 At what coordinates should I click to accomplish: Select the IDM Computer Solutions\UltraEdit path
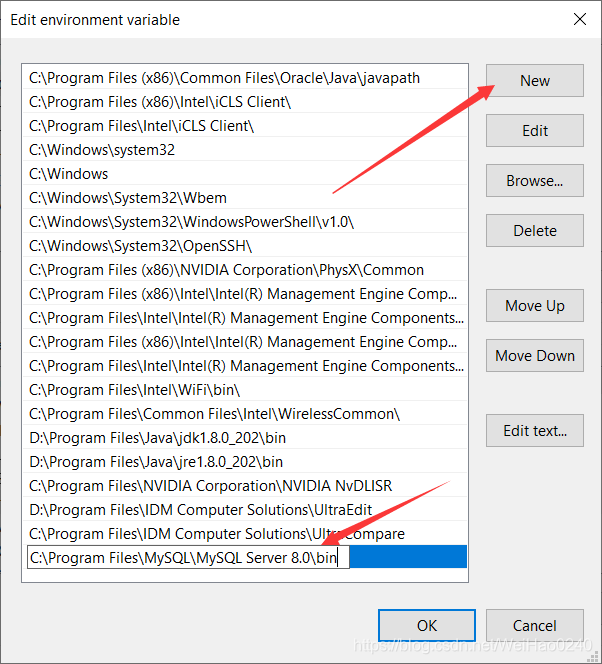[x=245, y=509]
